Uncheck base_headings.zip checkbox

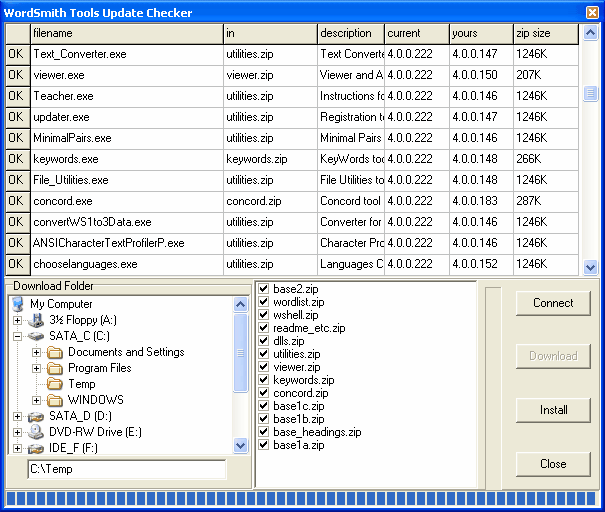264,432
